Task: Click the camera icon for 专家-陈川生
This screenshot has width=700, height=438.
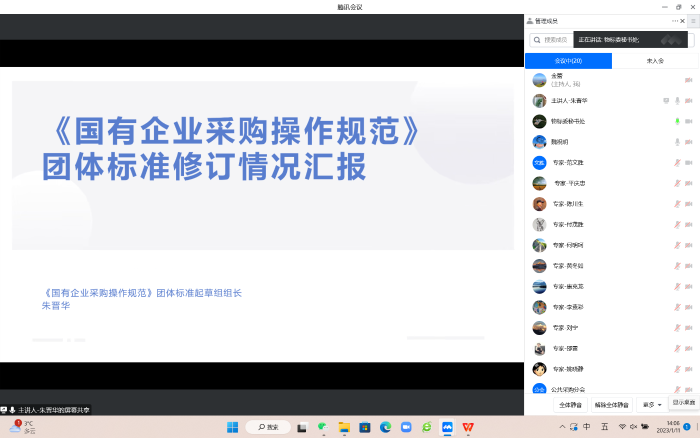Action: point(688,204)
